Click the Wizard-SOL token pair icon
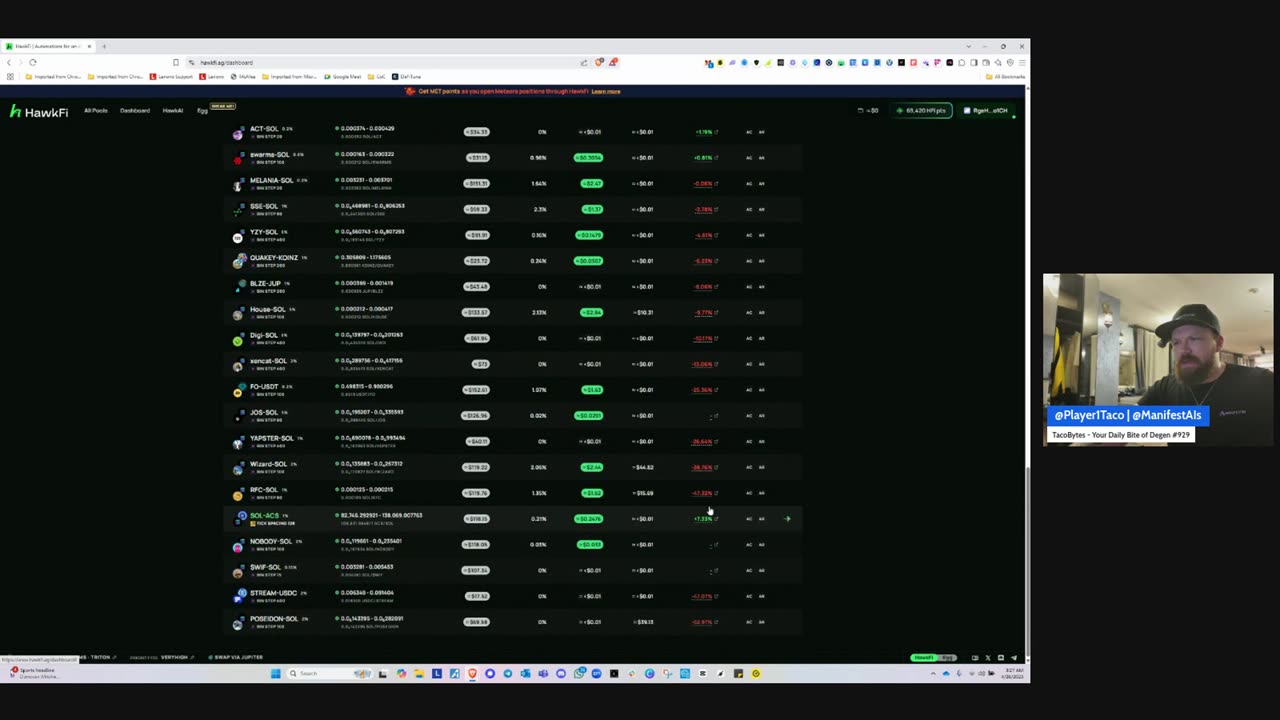Image resolution: width=1280 pixels, height=720 pixels. 237,468
